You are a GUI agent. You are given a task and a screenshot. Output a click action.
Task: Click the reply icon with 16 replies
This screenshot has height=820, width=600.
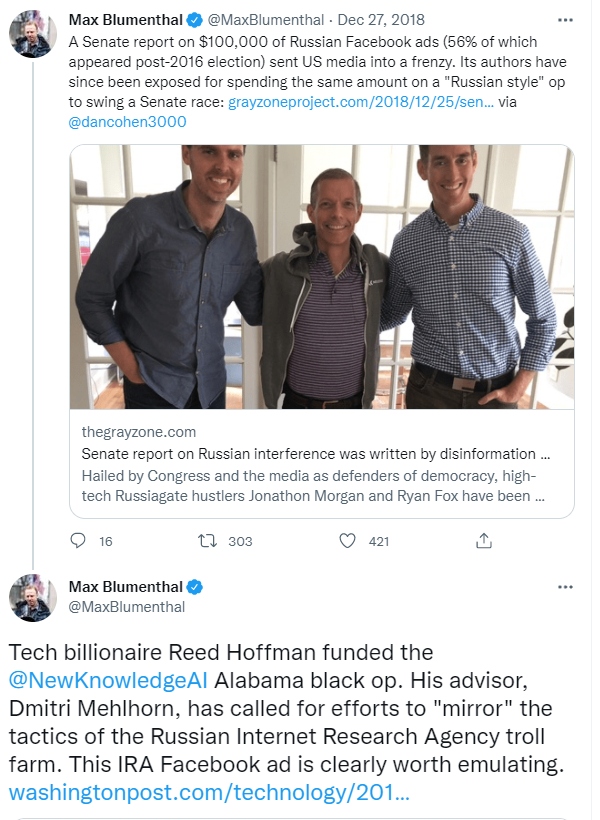[79, 541]
